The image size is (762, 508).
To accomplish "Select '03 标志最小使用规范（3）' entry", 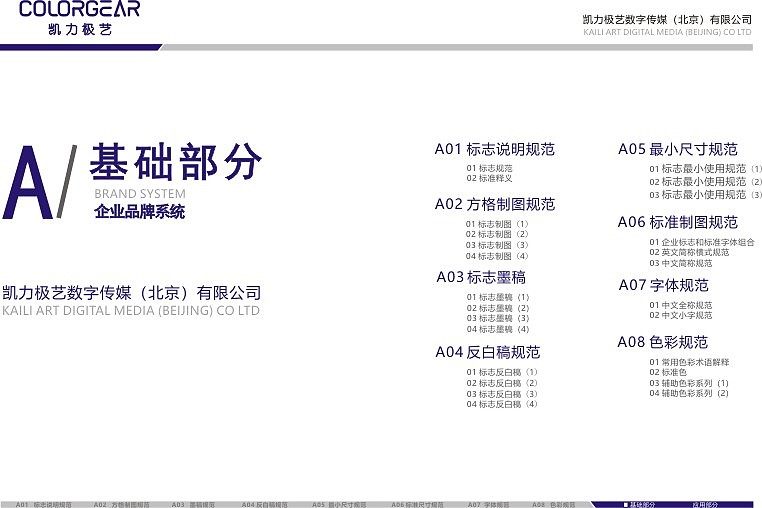I will pos(705,195).
